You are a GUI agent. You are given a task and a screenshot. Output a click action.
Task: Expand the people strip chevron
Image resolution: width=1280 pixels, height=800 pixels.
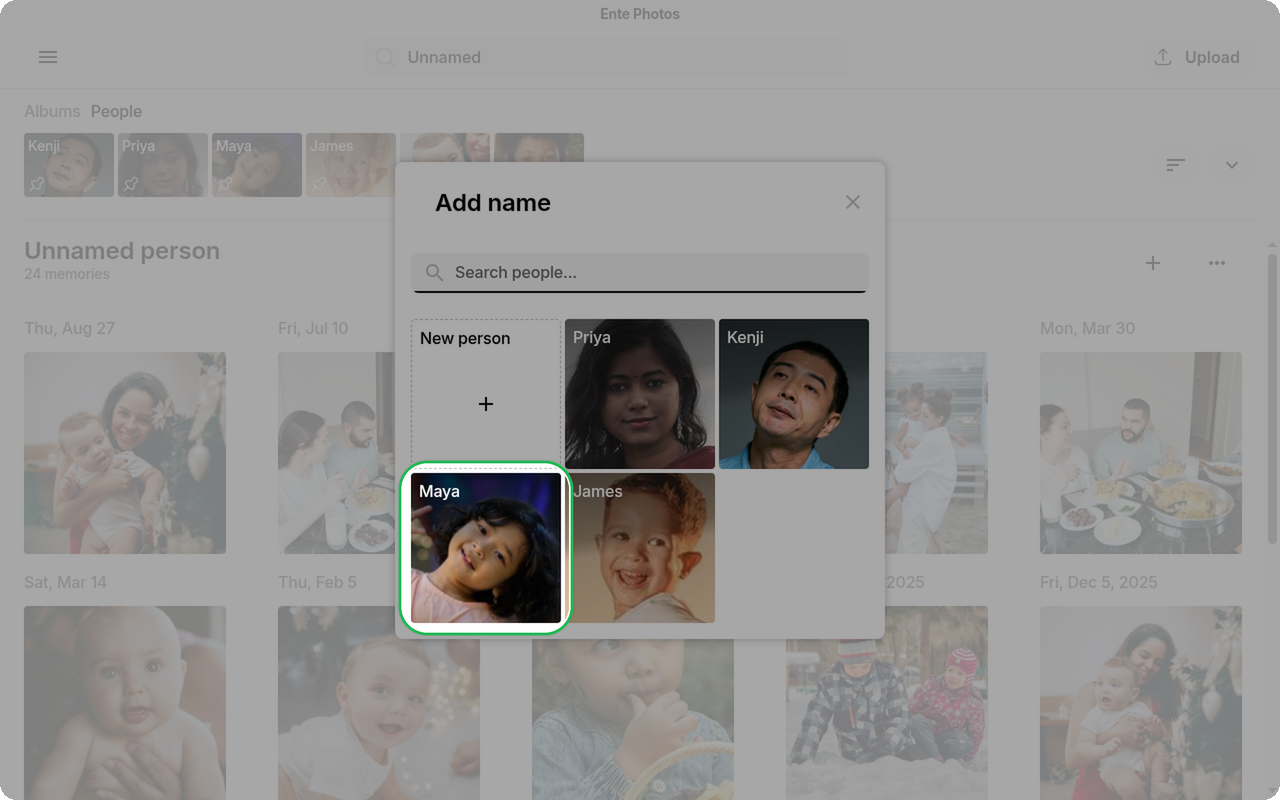(x=1232, y=165)
